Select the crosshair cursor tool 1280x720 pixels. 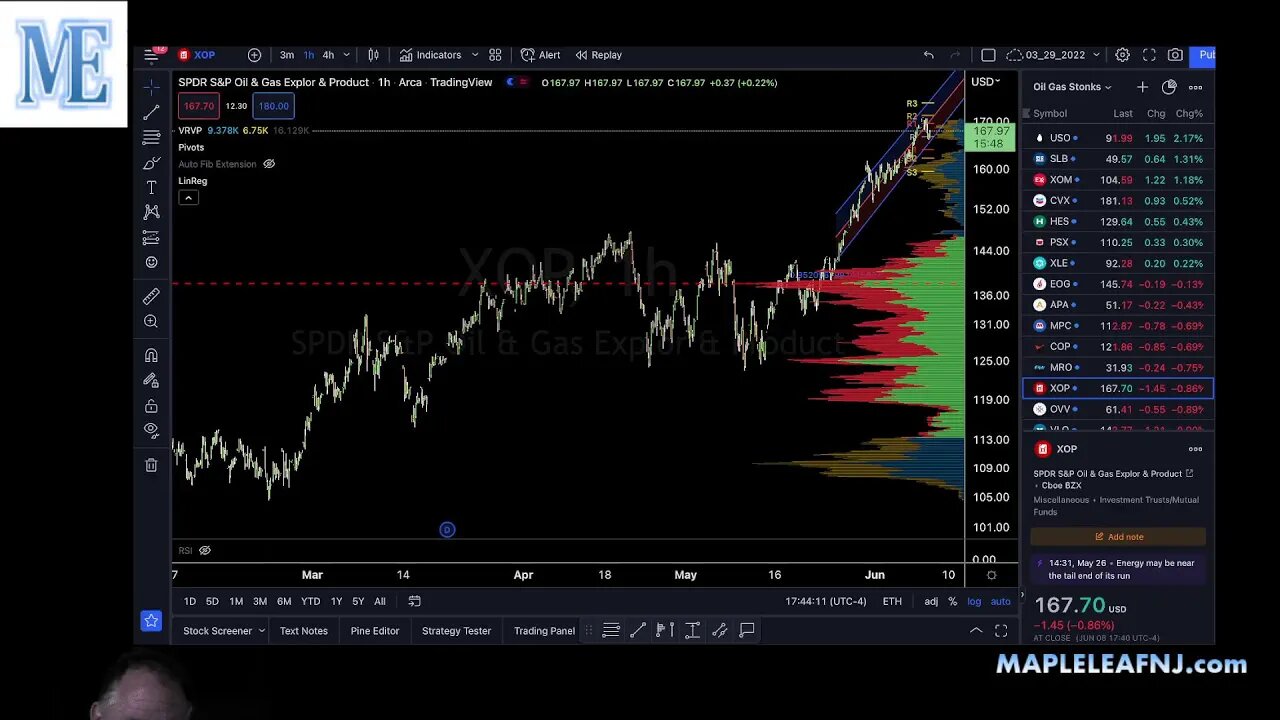click(x=151, y=87)
